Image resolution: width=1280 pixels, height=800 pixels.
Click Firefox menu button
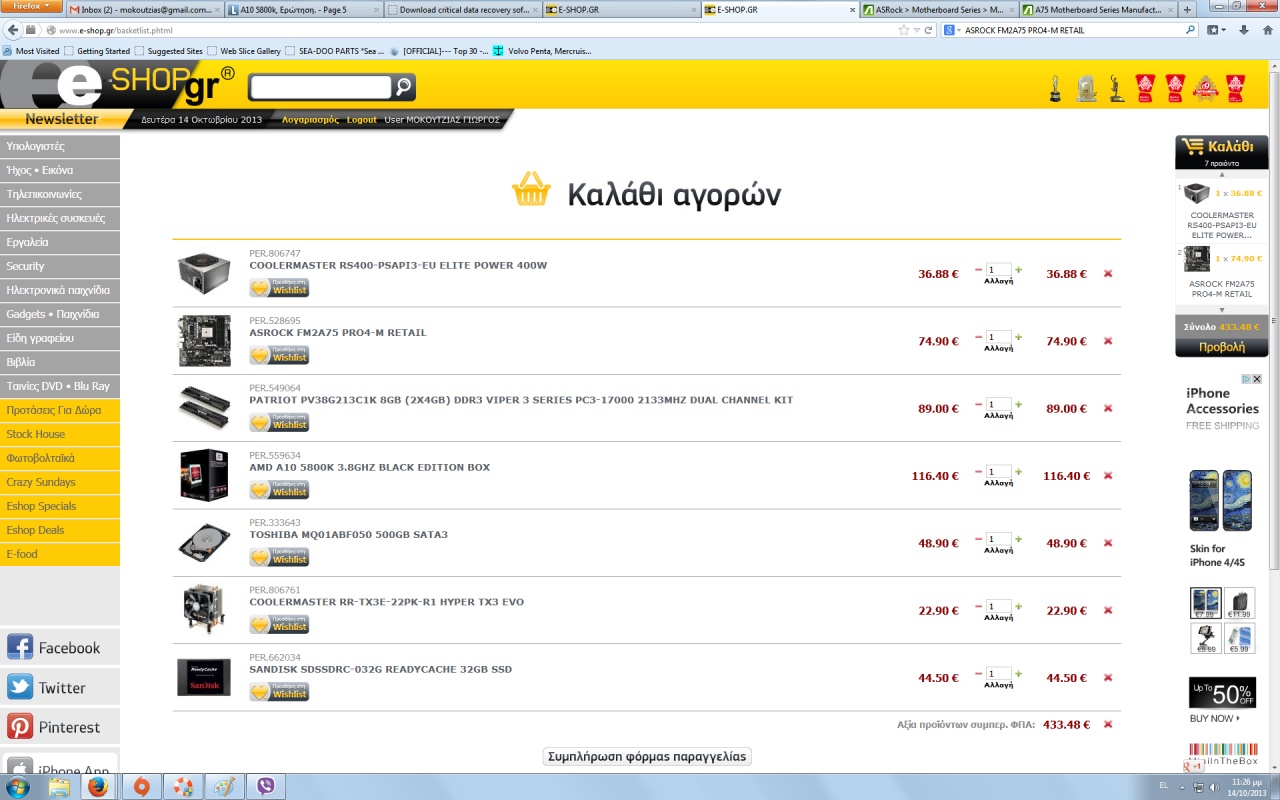[x=31, y=6]
